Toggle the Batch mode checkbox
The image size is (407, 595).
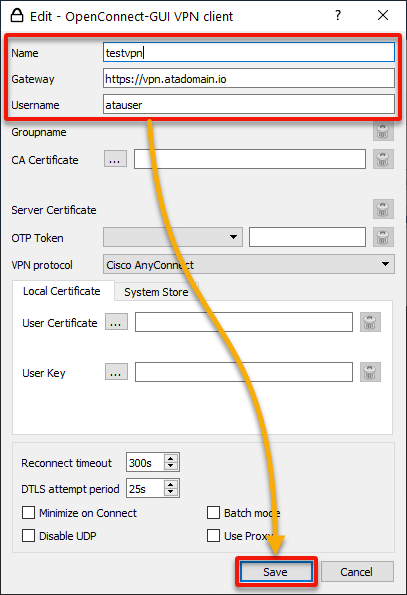tap(214, 513)
